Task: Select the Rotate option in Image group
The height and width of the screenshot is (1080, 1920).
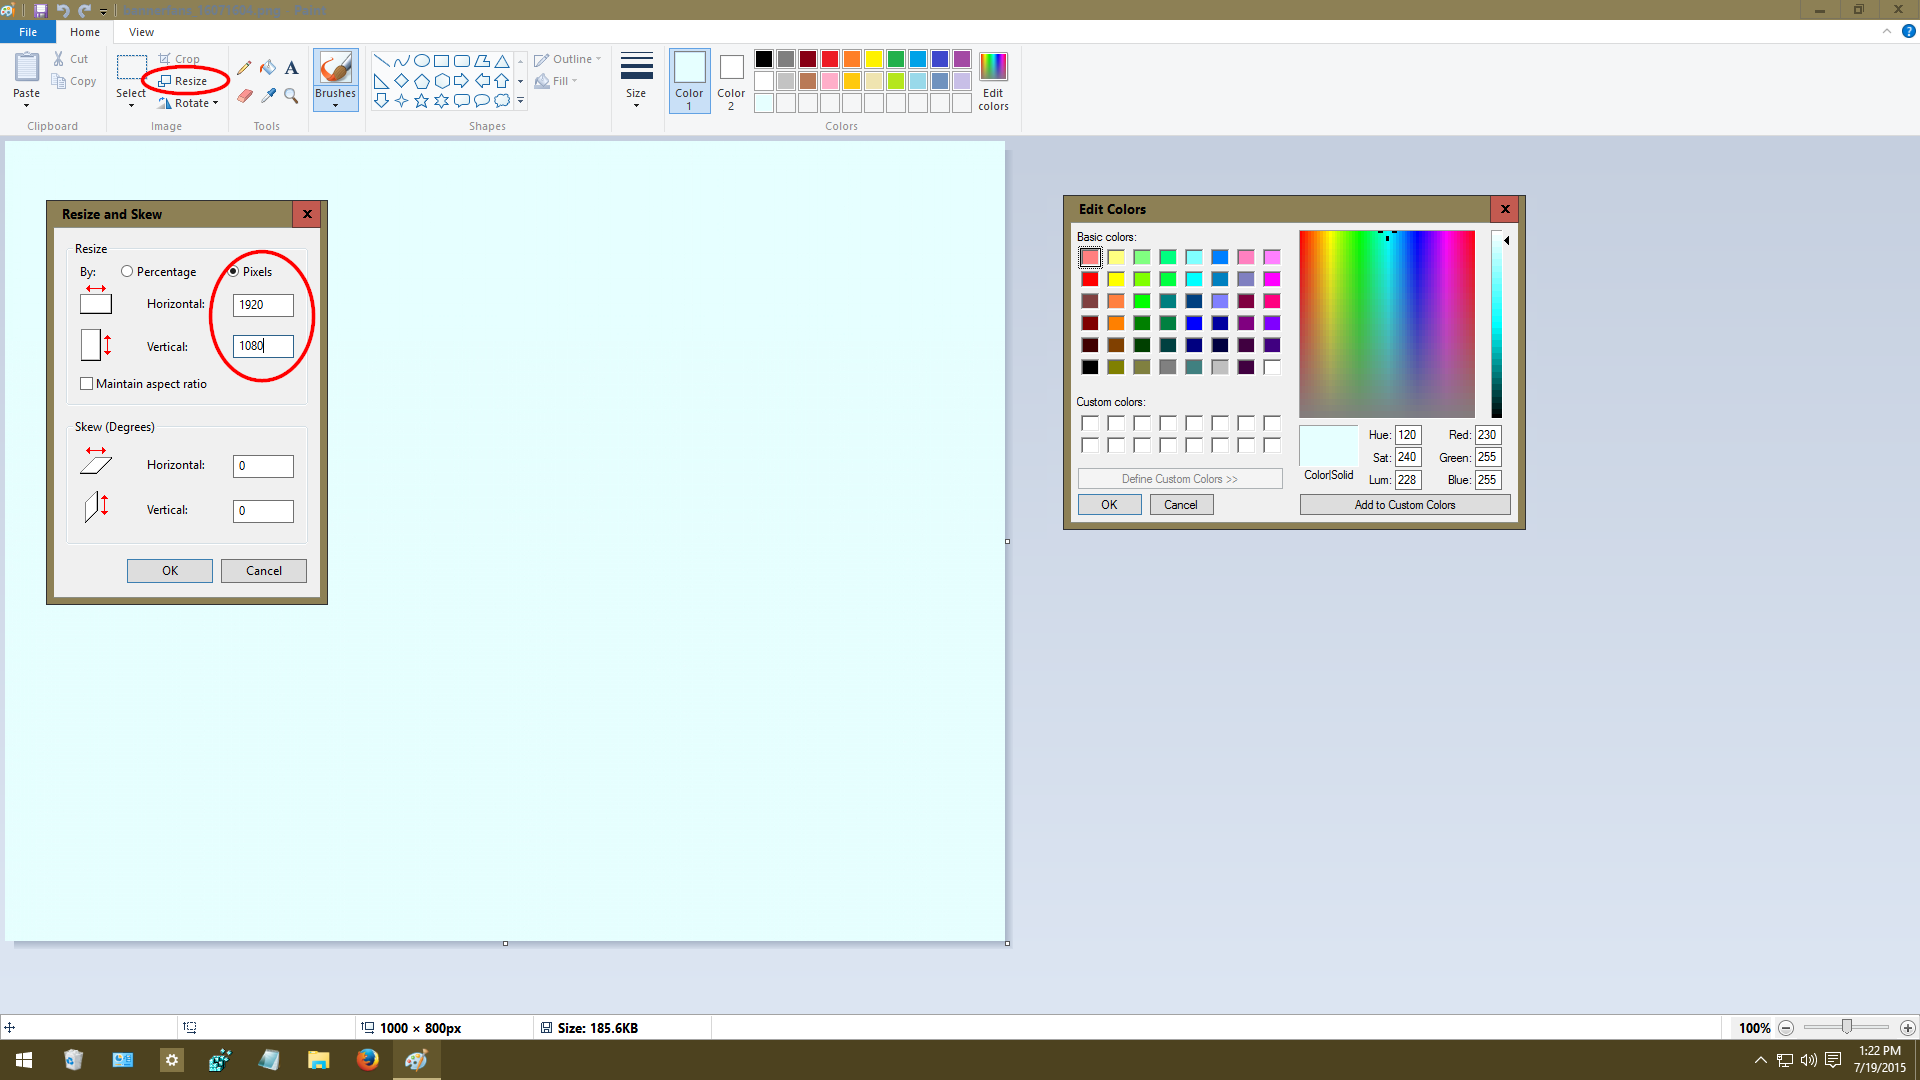Action: click(x=189, y=103)
